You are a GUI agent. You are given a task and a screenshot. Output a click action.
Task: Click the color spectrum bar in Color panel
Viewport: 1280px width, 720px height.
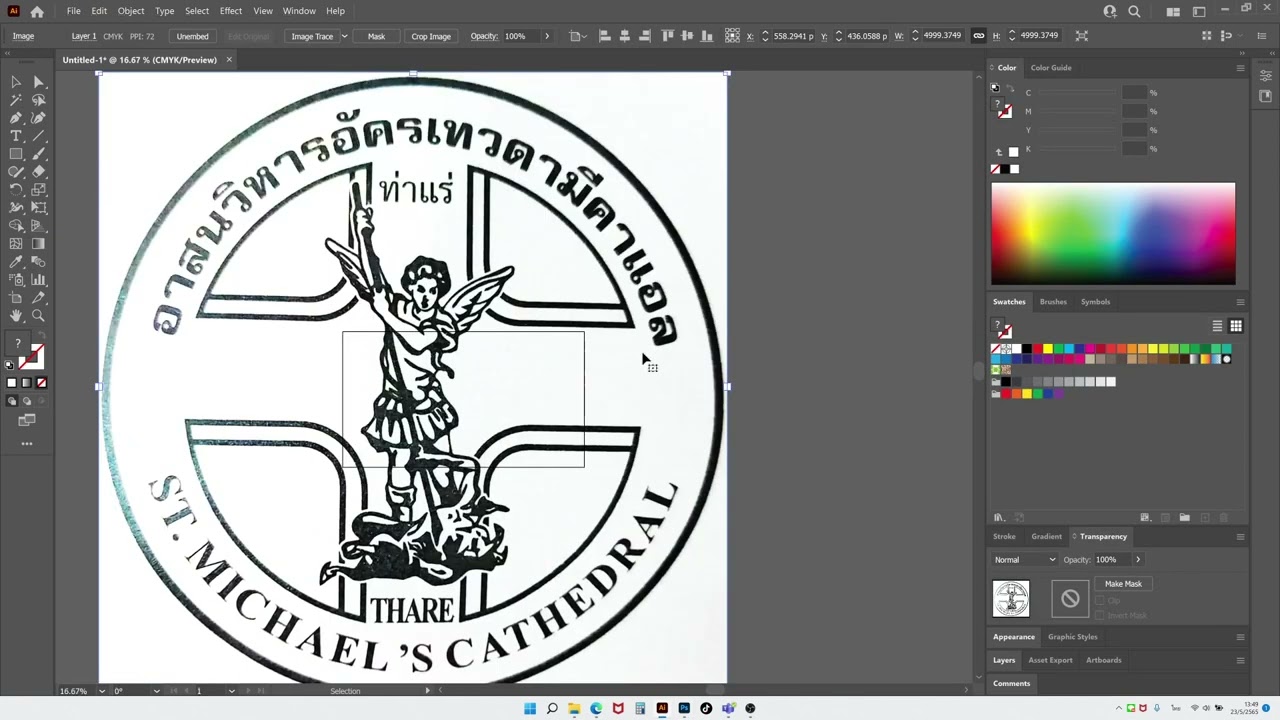click(x=1113, y=234)
